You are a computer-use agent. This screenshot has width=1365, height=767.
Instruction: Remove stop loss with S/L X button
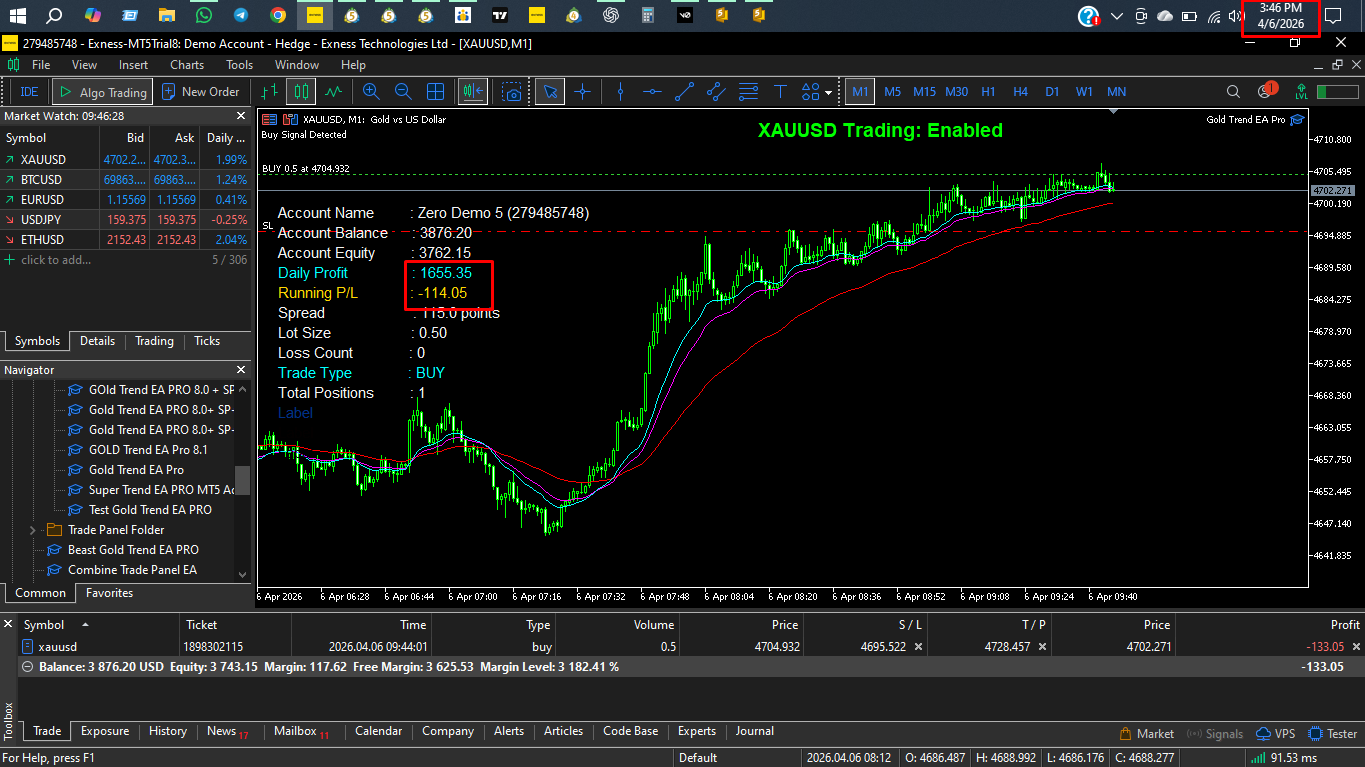[919, 647]
